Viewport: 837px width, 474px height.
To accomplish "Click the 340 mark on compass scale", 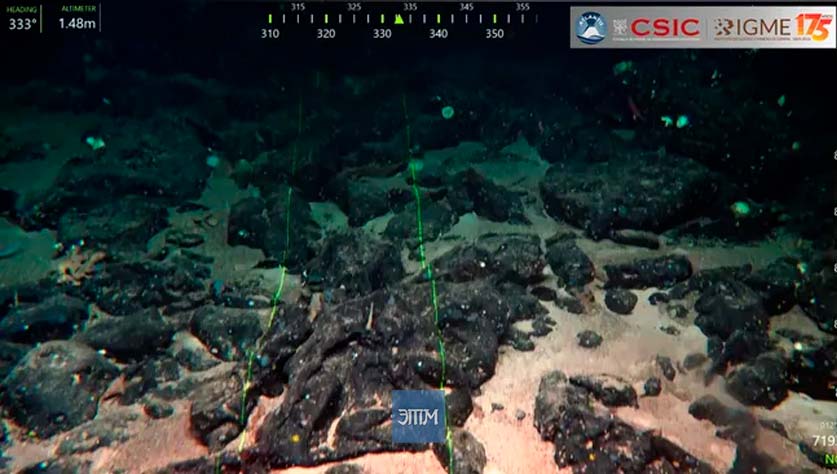I will coord(438,34).
